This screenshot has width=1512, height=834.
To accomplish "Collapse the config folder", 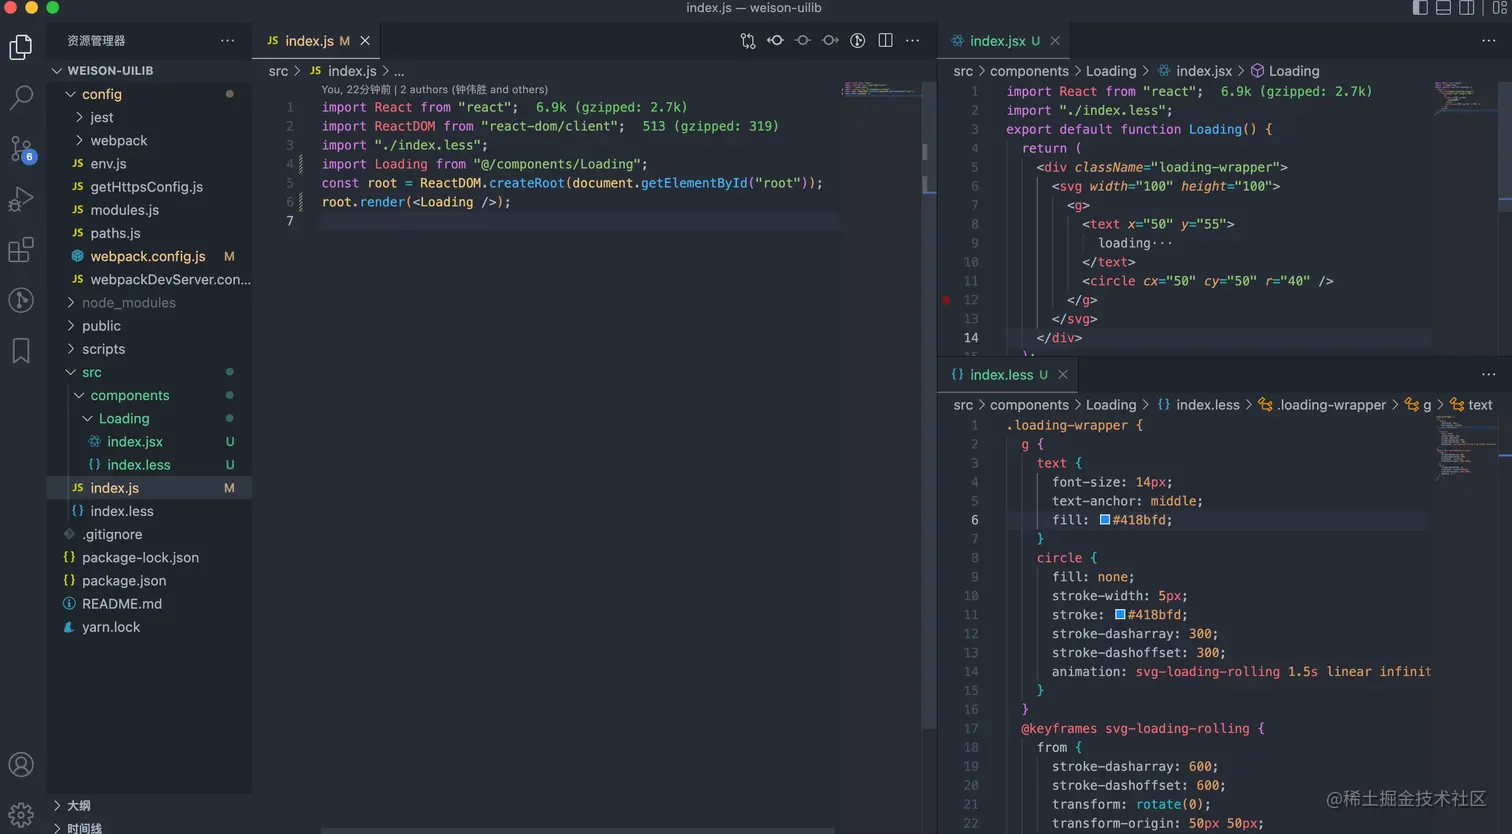I will click(x=101, y=94).
